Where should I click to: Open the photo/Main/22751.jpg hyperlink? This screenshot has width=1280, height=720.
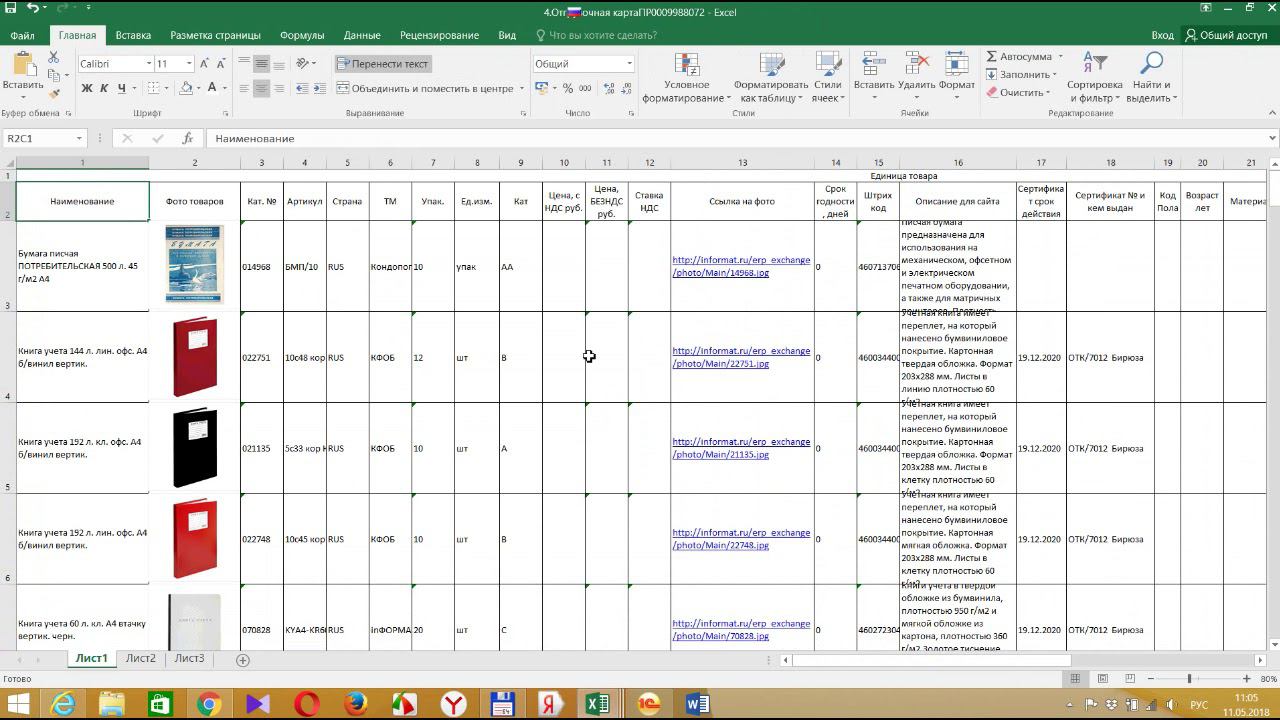click(x=720, y=364)
